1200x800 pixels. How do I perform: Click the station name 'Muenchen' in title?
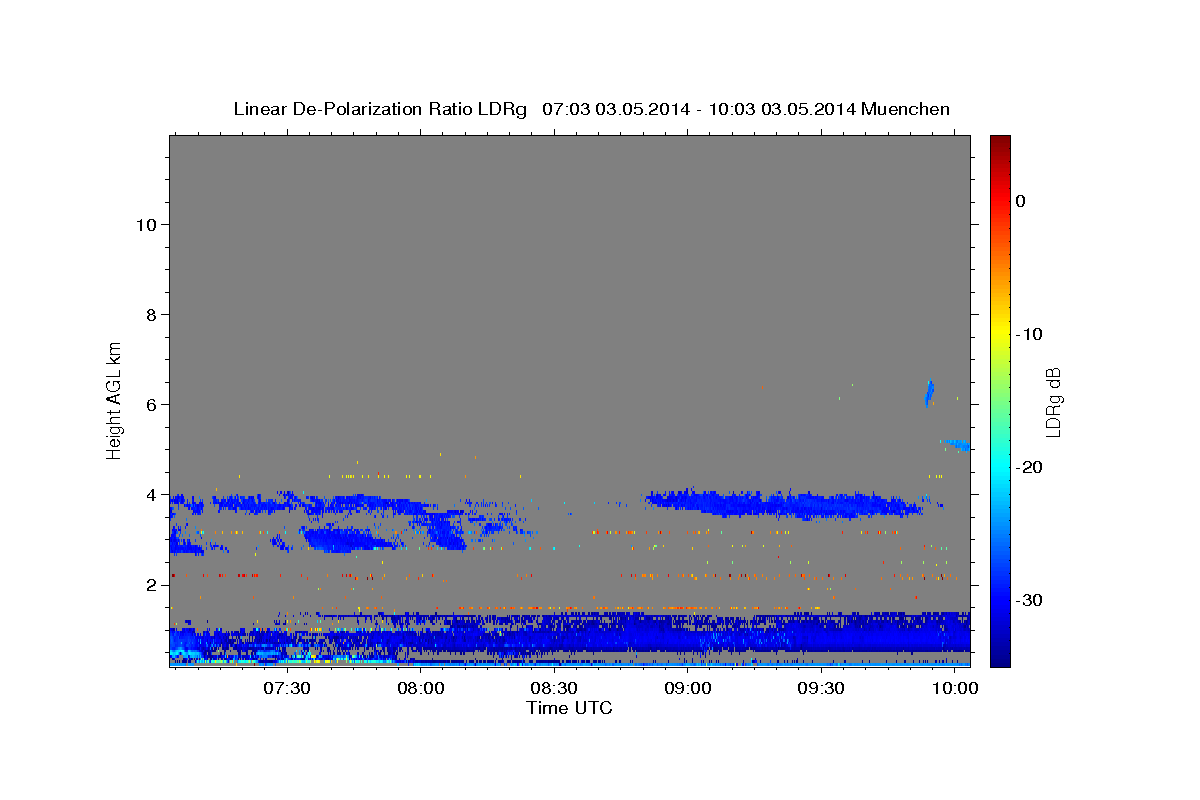pos(905,109)
